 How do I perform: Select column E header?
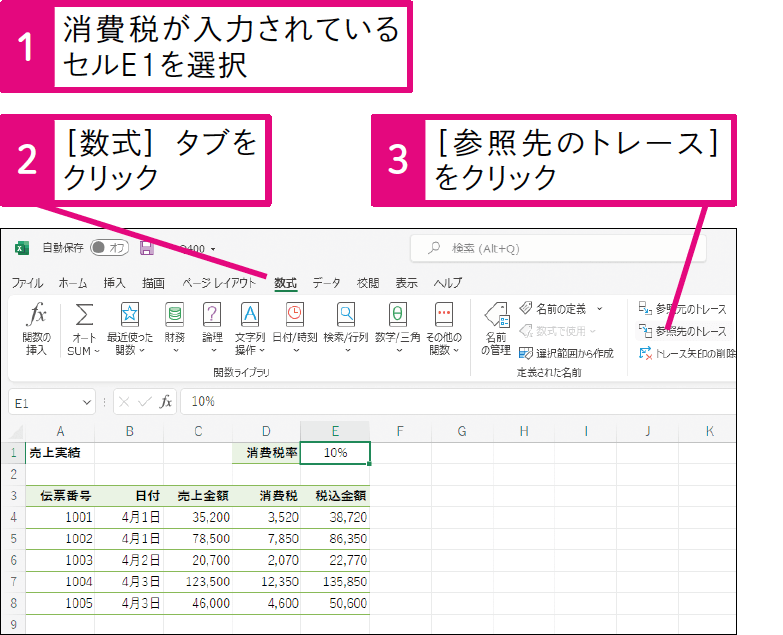(x=335, y=431)
